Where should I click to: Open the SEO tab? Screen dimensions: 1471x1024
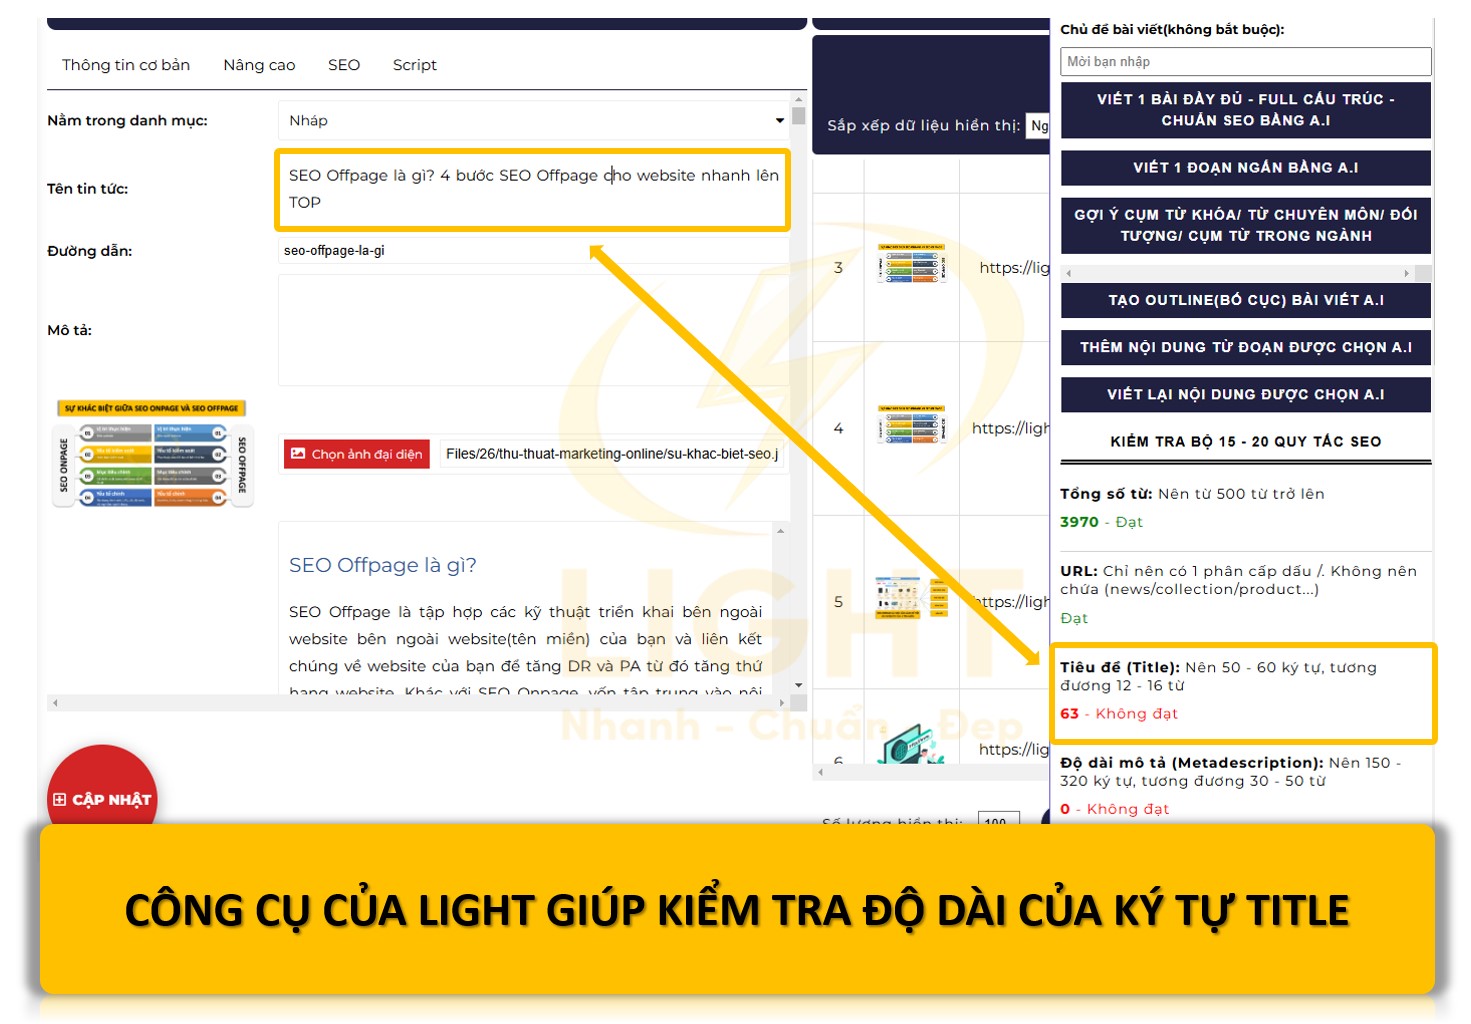point(344,65)
